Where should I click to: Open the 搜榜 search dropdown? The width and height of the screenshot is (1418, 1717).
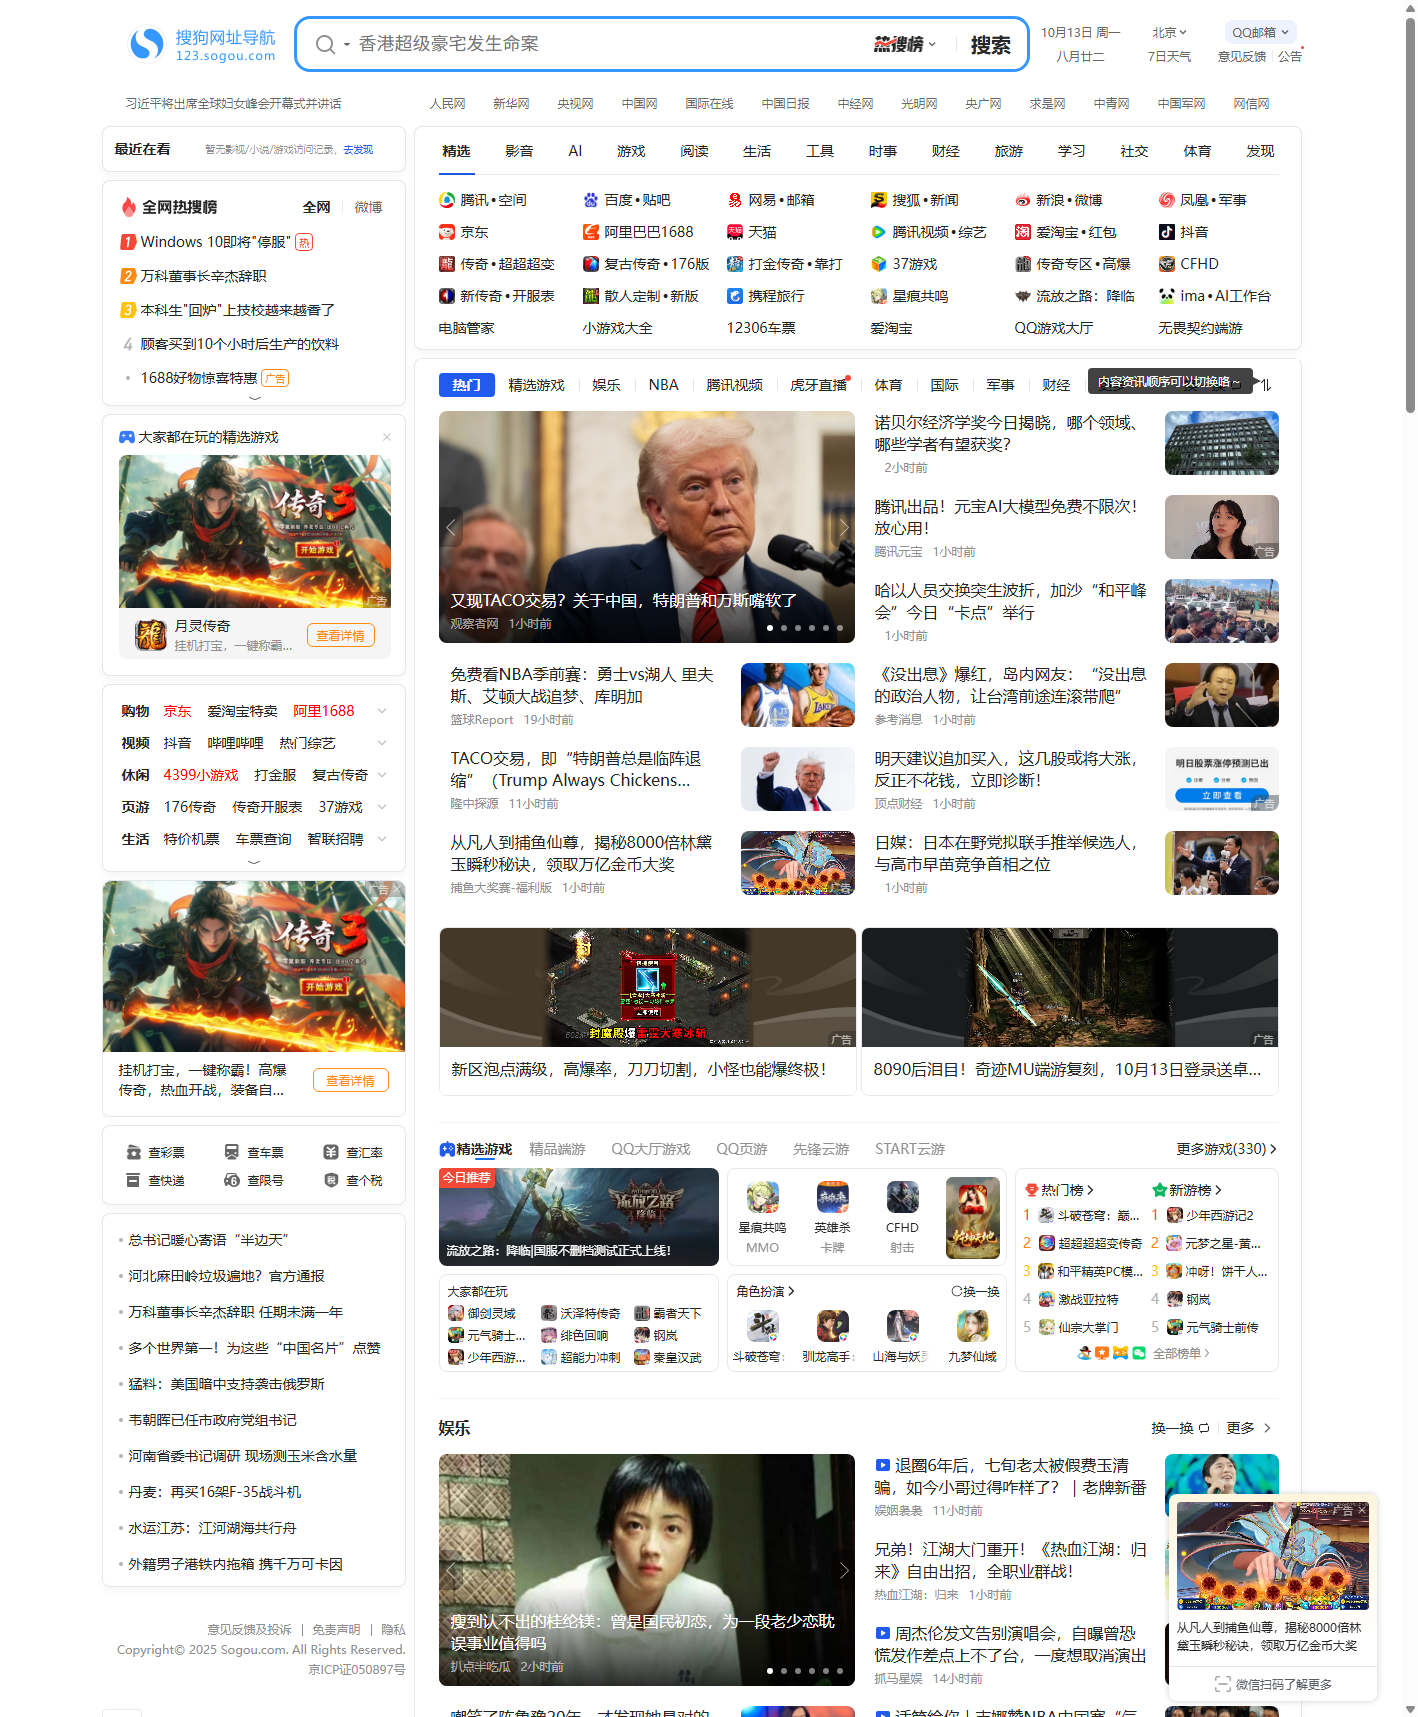(905, 44)
